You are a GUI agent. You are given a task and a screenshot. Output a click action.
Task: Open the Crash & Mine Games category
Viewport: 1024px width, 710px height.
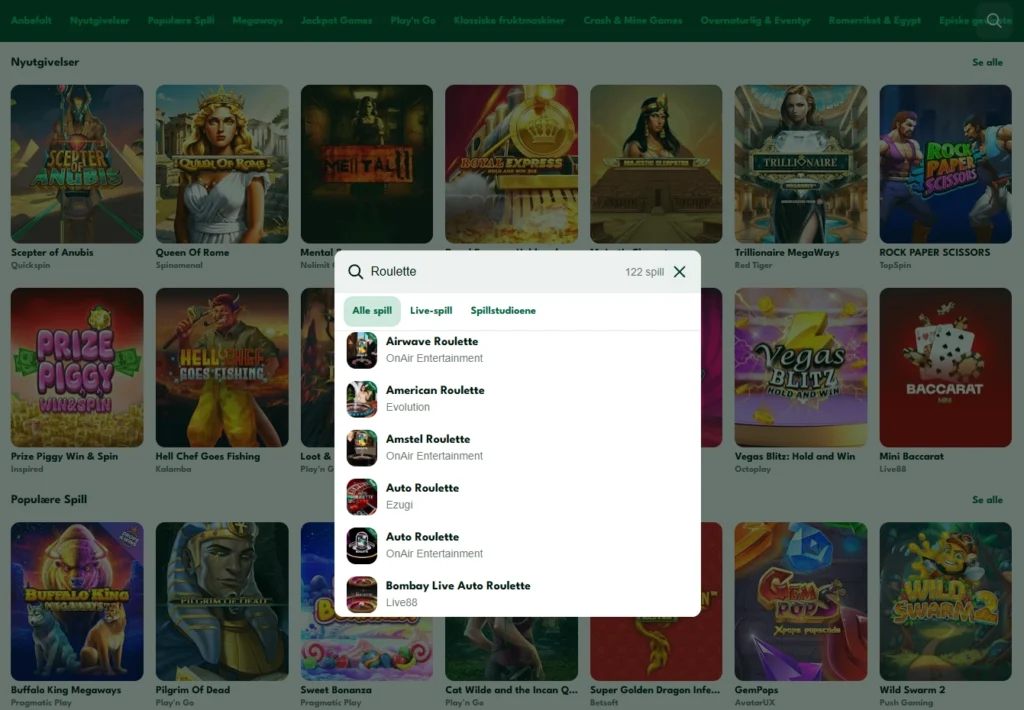pyautogui.click(x=633, y=20)
